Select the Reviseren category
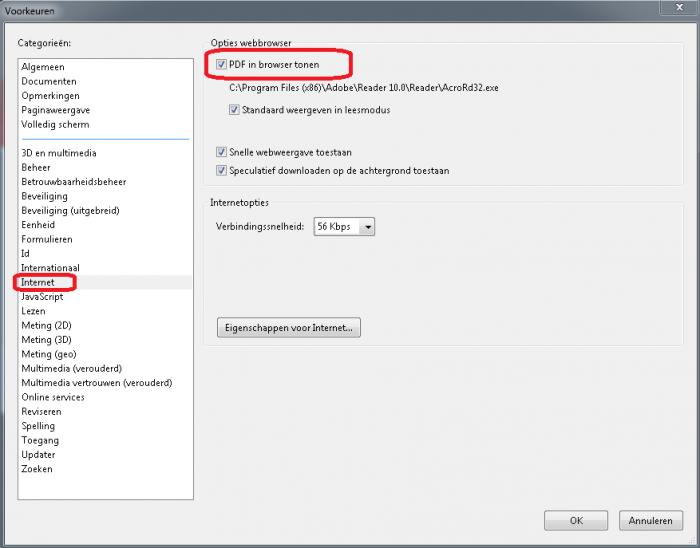Screen dimensions: 700x548 (42, 411)
